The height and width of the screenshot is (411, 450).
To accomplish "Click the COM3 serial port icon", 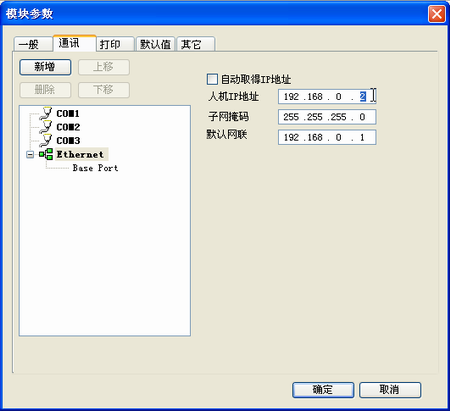I will pyautogui.click(x=46, y=140).
